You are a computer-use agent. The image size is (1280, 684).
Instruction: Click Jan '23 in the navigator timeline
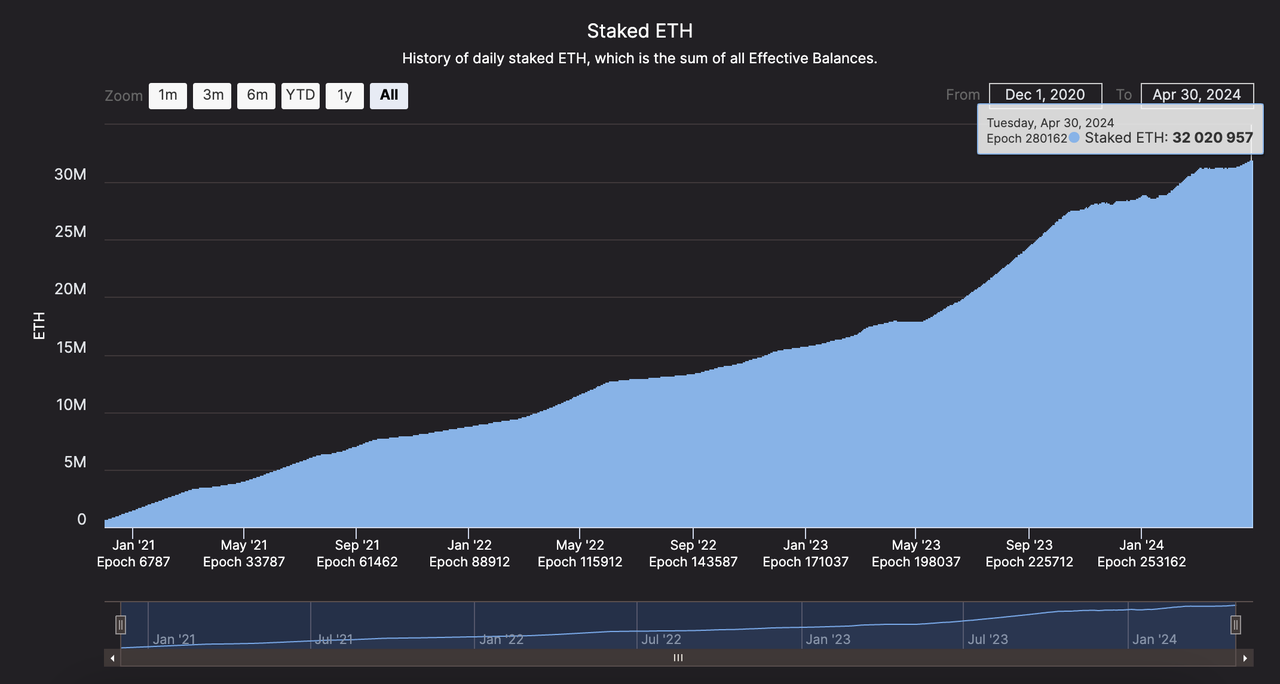828,639
